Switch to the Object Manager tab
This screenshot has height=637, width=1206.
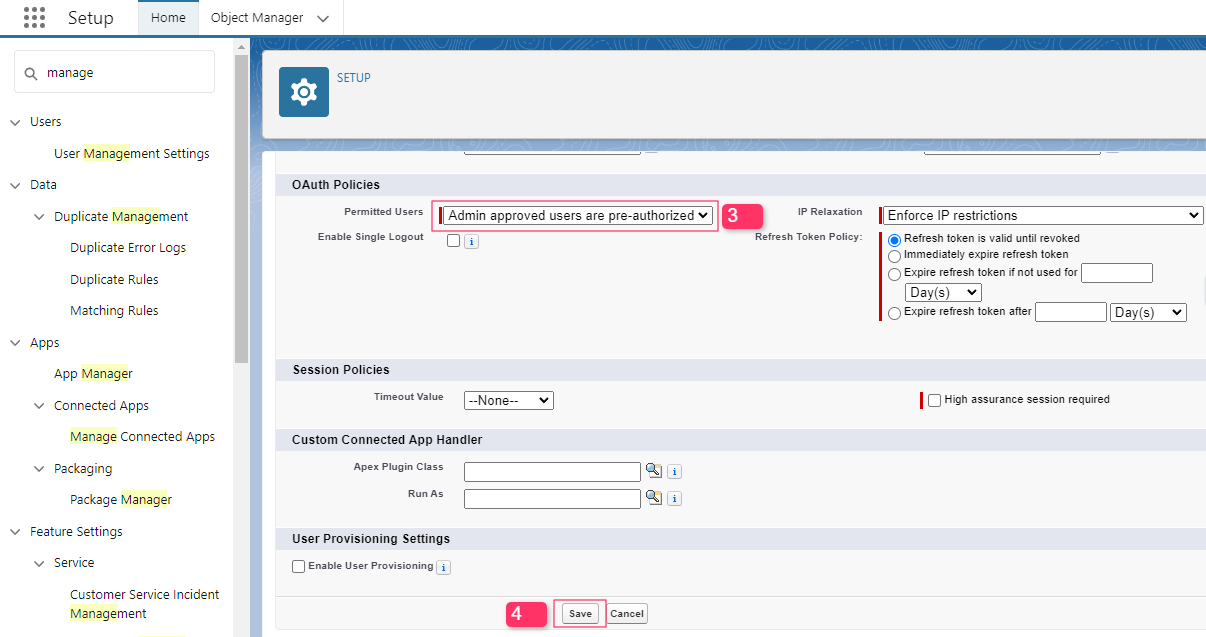click(266, 18)
